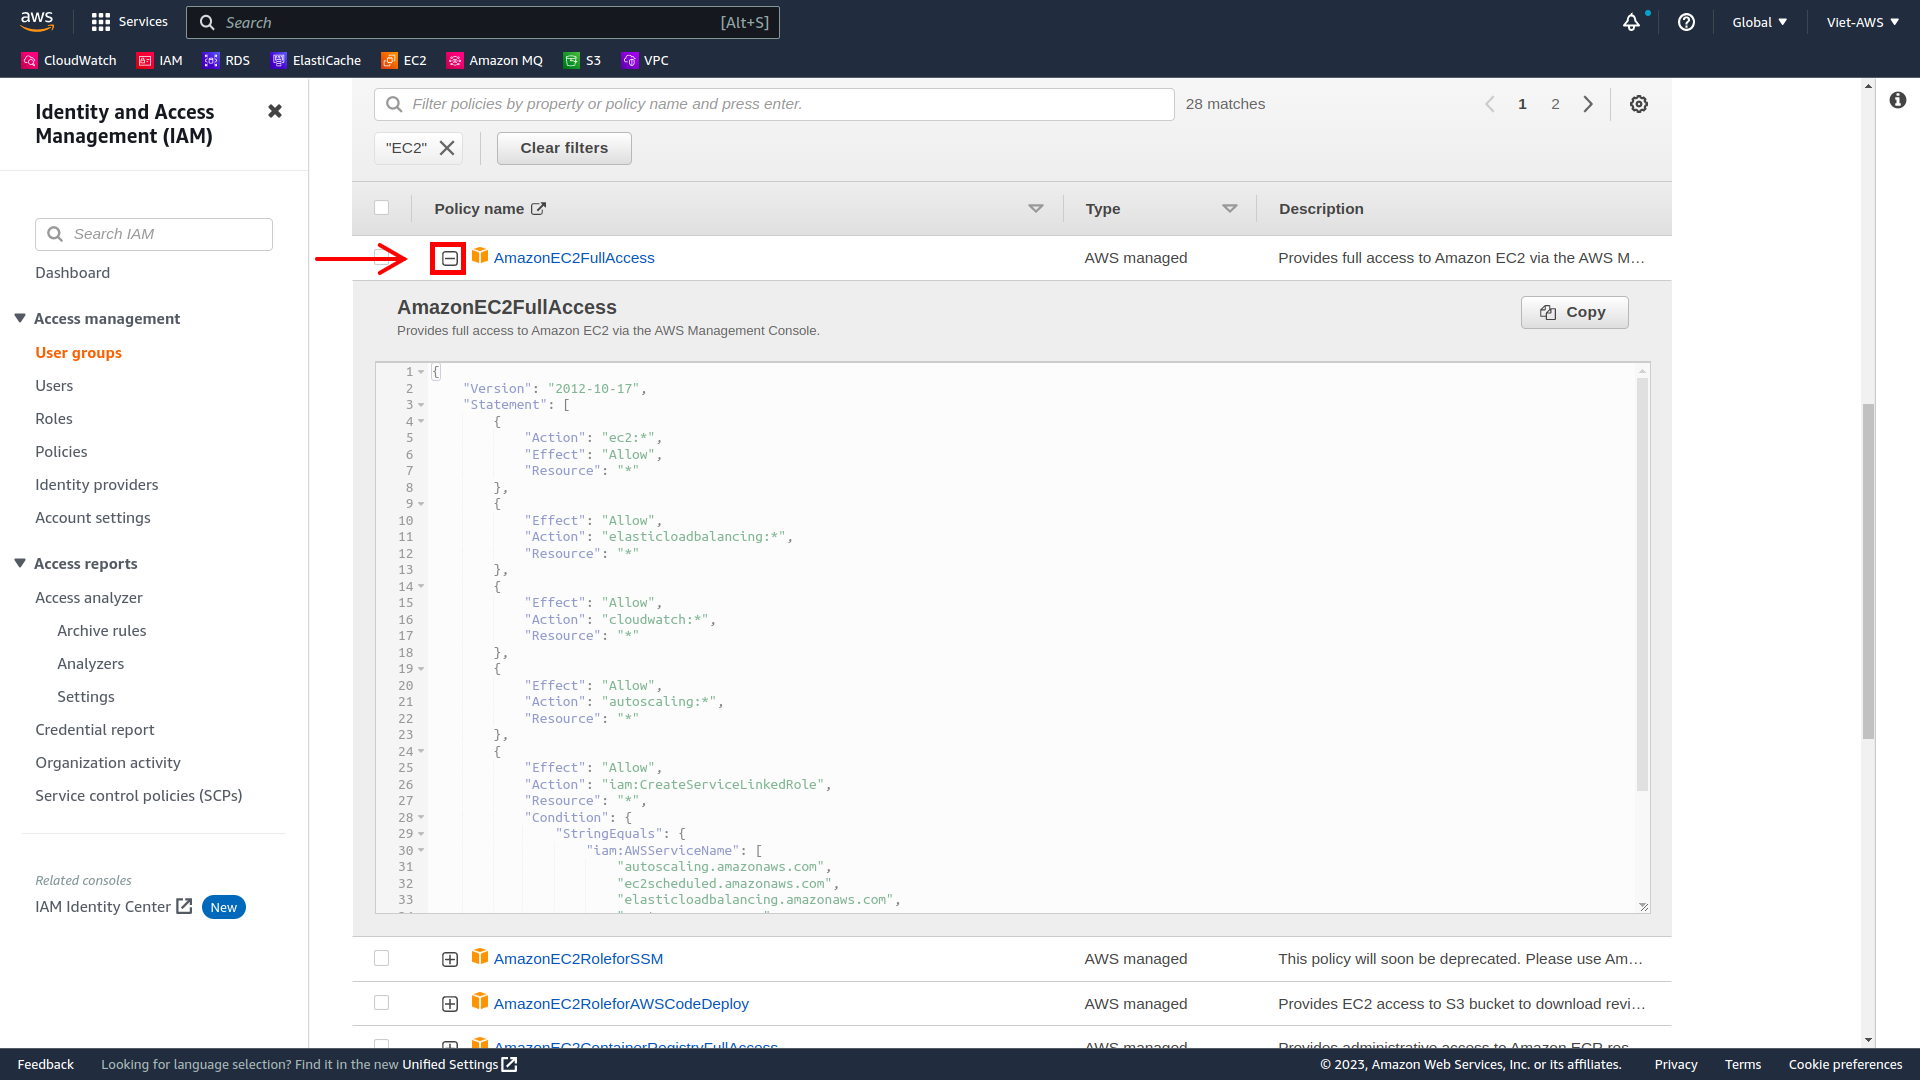Collapse the AmazonEC2FullAccess policy details

(450, 259)
